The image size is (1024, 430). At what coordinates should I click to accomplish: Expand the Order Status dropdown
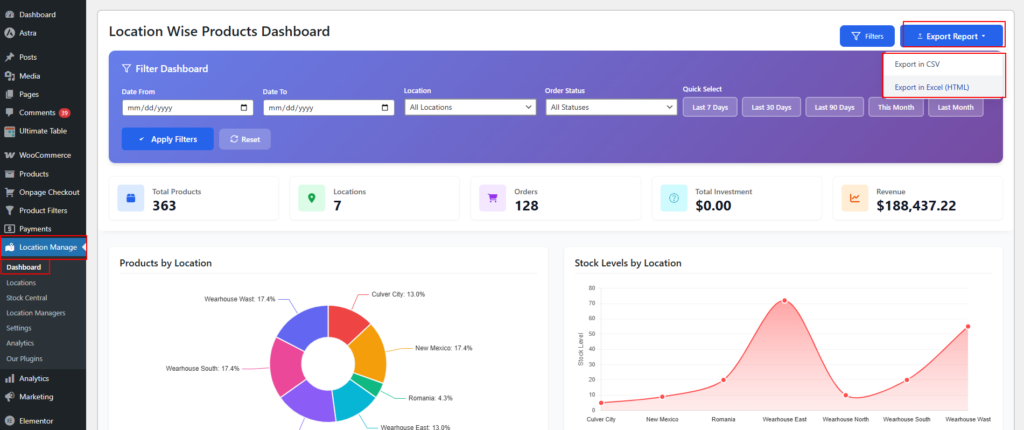point(612,107)
